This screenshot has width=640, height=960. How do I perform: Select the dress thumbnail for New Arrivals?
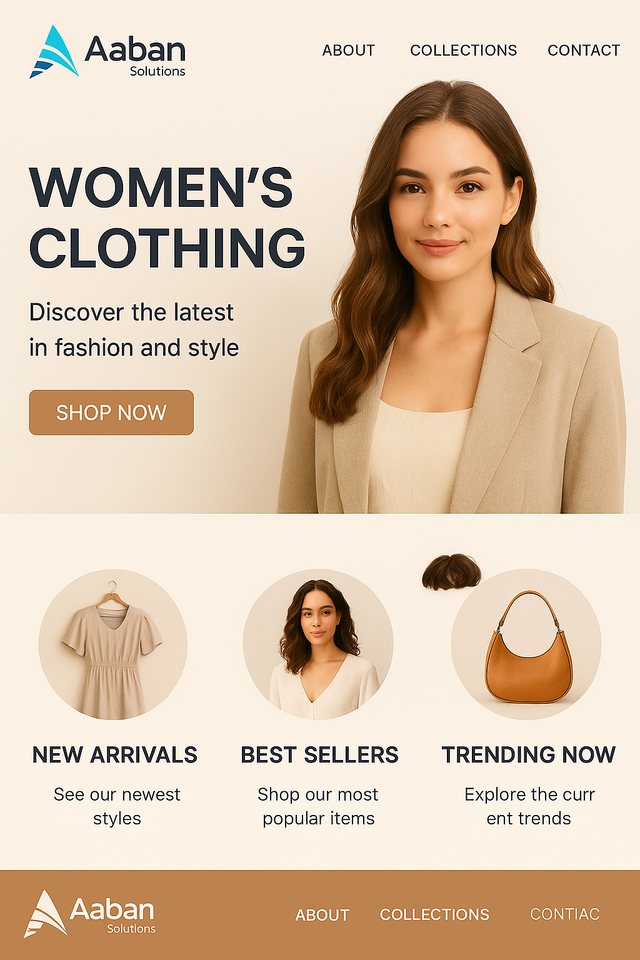[x=113, y=644]
